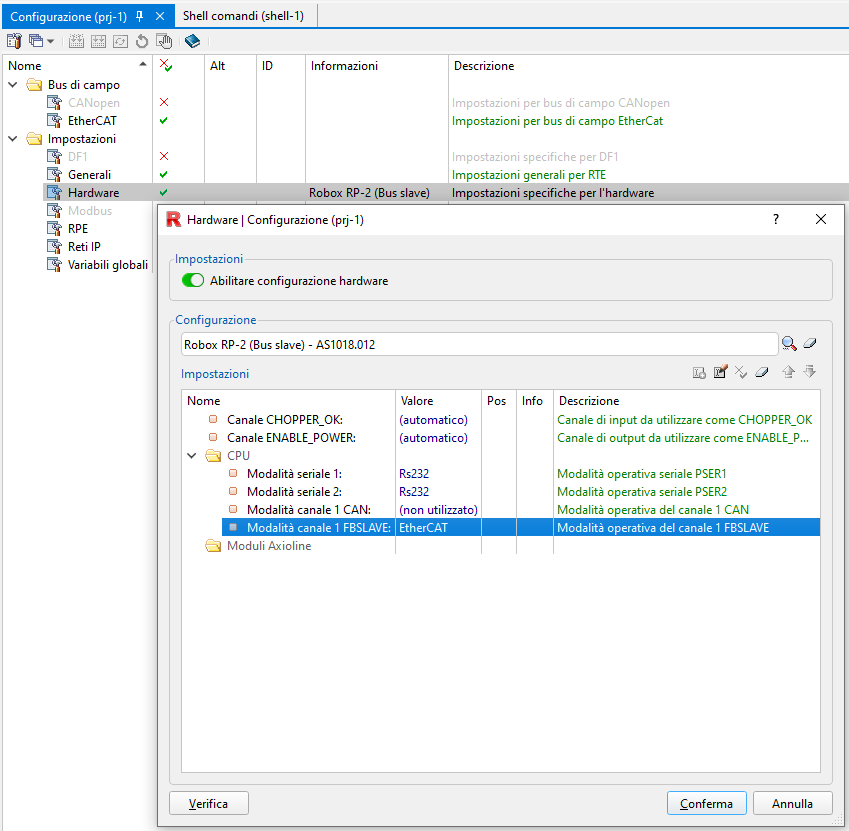Toggle the green check enabled mark for EtherCAT
Viewport: 849px width, 831px height.
coord(164,121)
